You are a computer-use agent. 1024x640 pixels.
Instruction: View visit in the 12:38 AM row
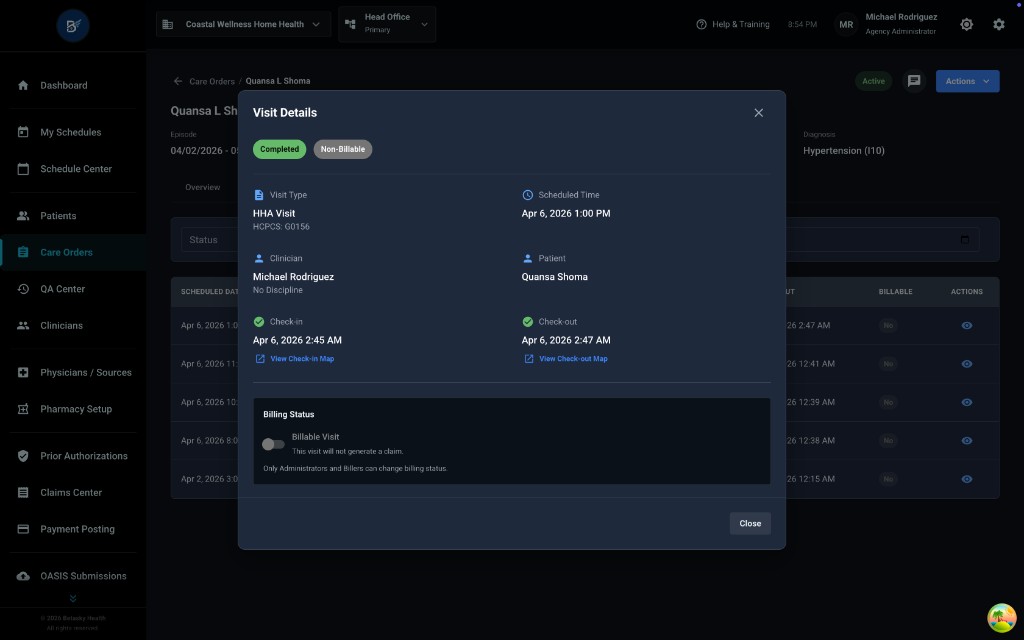click(967, 441)
